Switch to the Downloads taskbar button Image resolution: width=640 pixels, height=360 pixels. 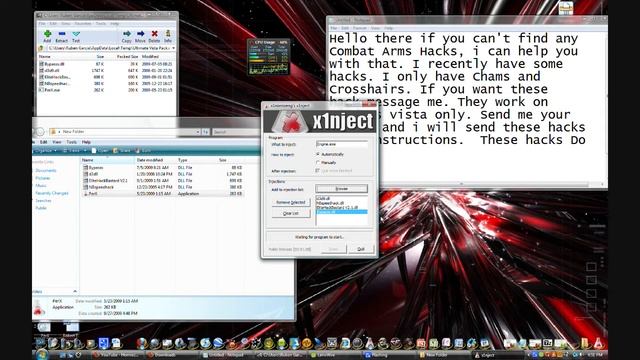[173, 356]
